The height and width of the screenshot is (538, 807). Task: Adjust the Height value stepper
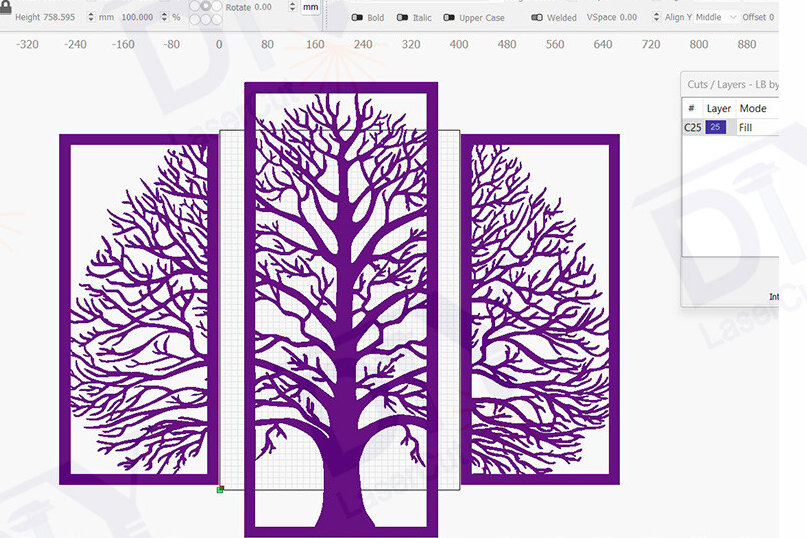(91, 17)
